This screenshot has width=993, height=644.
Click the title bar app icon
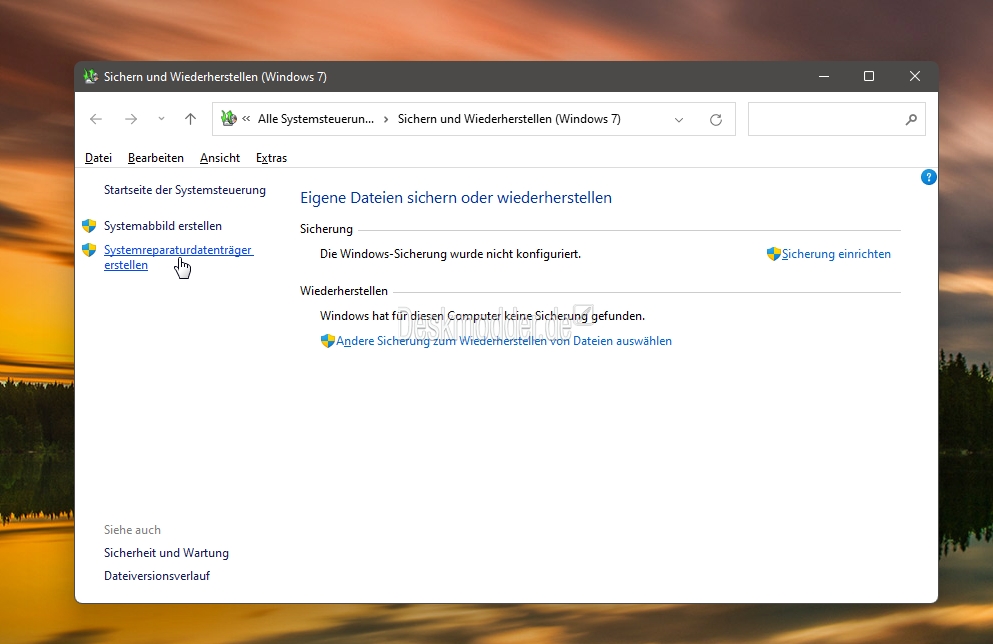pos(91,77)
